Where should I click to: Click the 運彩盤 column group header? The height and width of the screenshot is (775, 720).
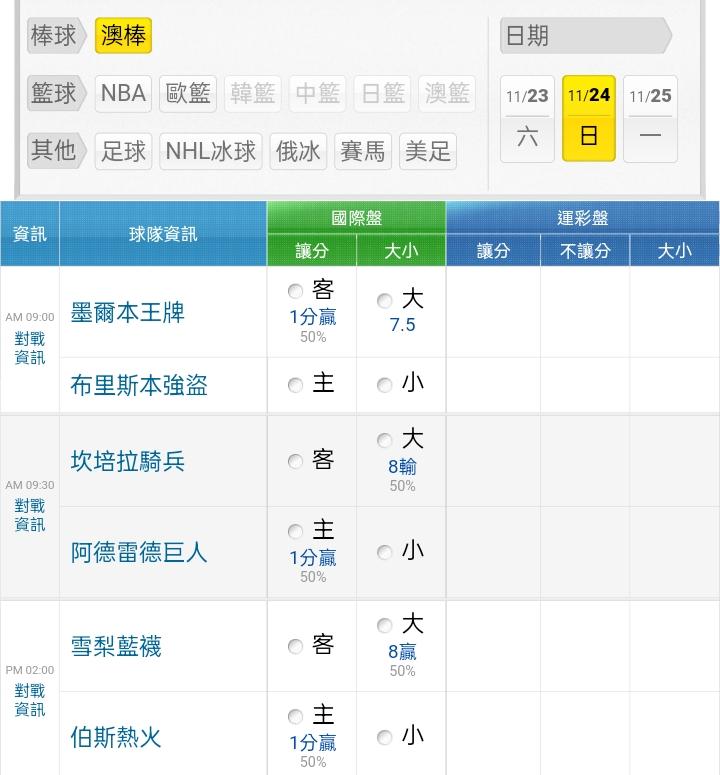pos(583,217)
